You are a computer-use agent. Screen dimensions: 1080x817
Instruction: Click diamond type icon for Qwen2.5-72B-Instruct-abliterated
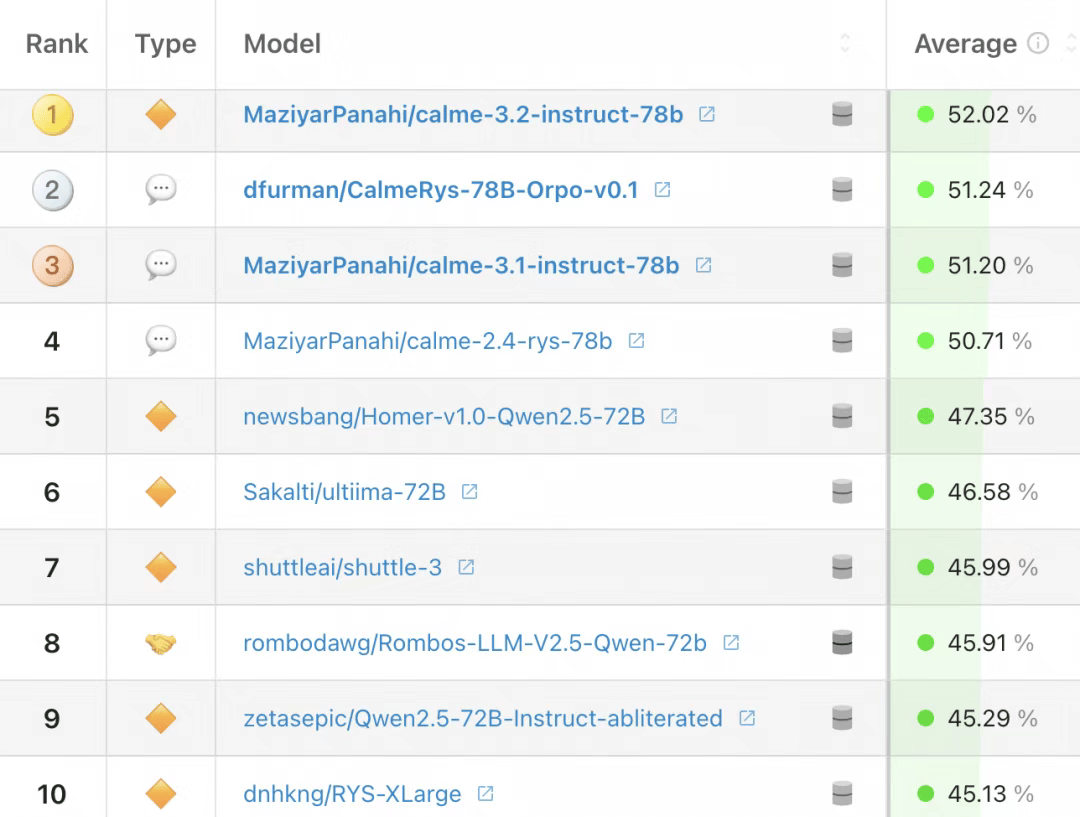[161, 718]
